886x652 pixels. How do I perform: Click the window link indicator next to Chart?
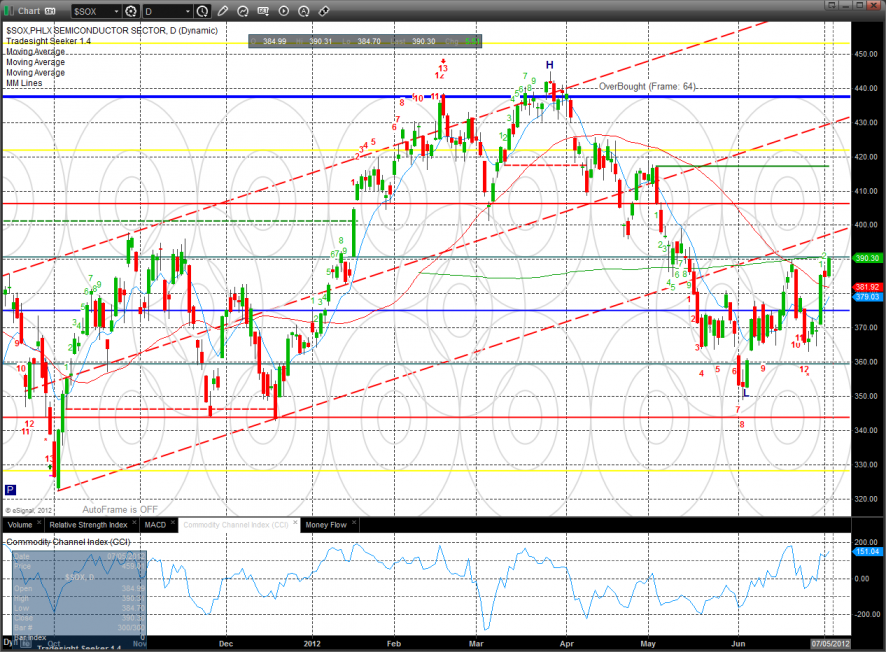[x=9, y=11]
